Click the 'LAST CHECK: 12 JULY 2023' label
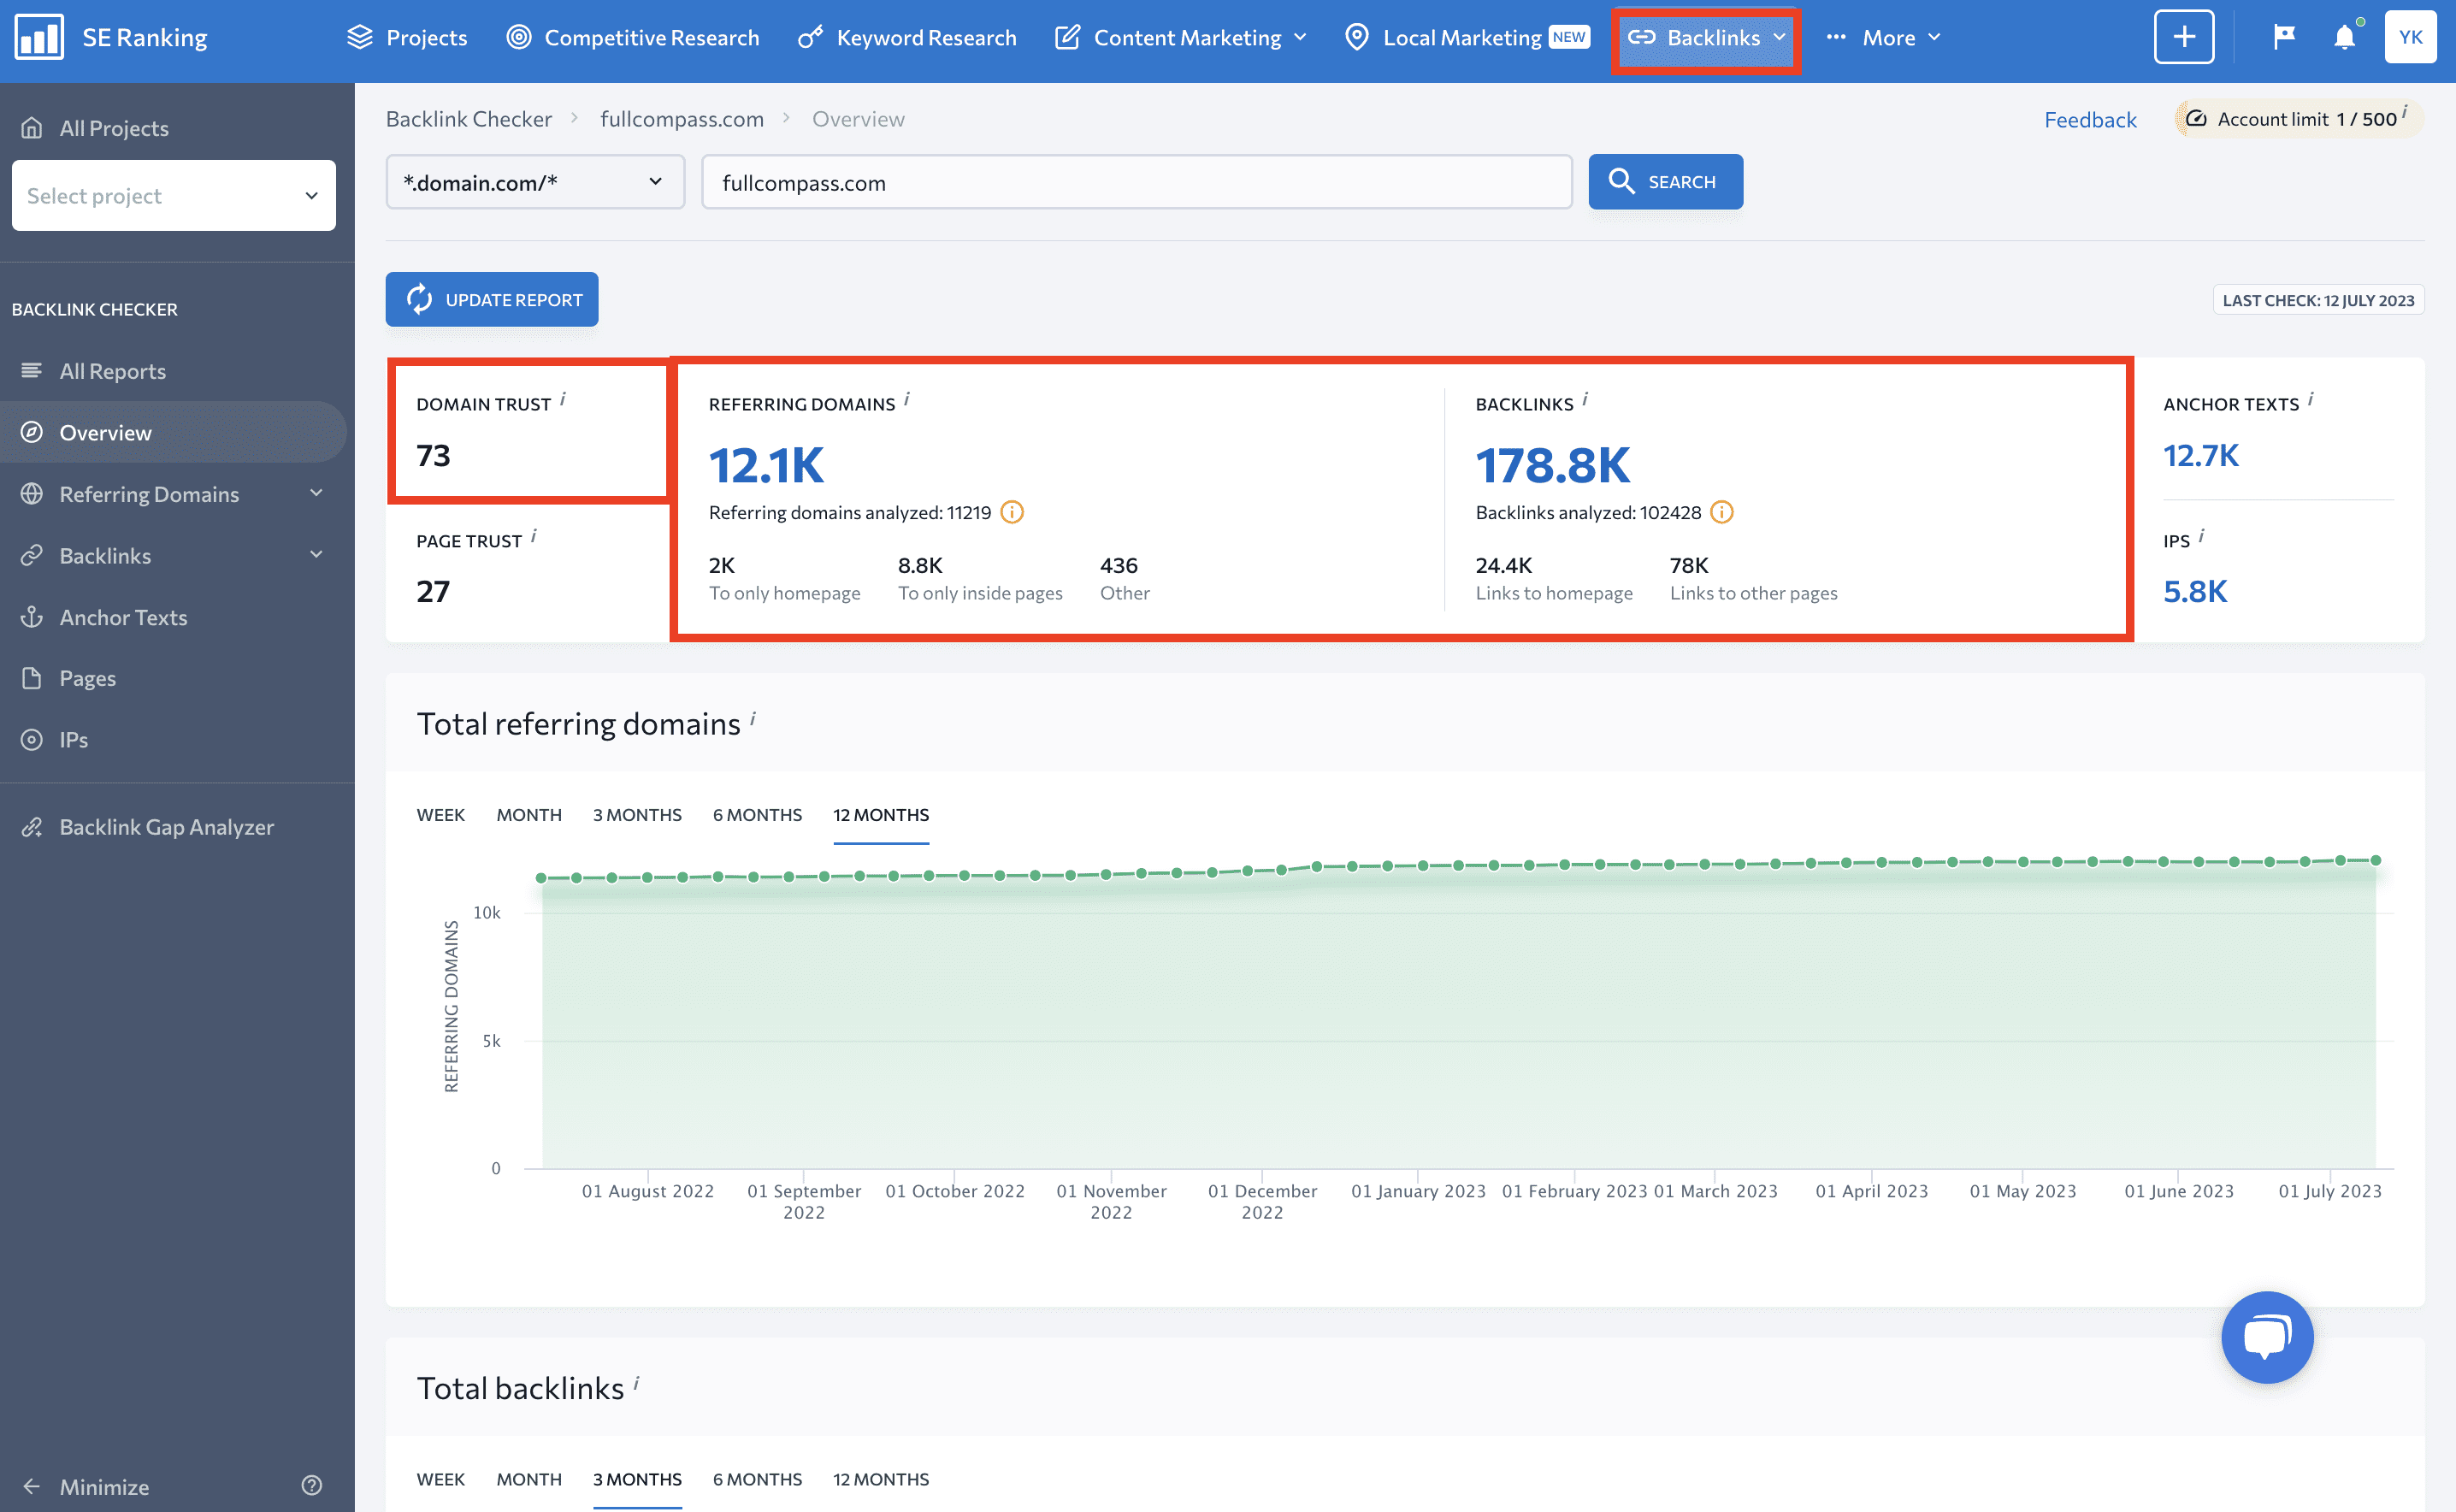 click(x=2318, y=300)
